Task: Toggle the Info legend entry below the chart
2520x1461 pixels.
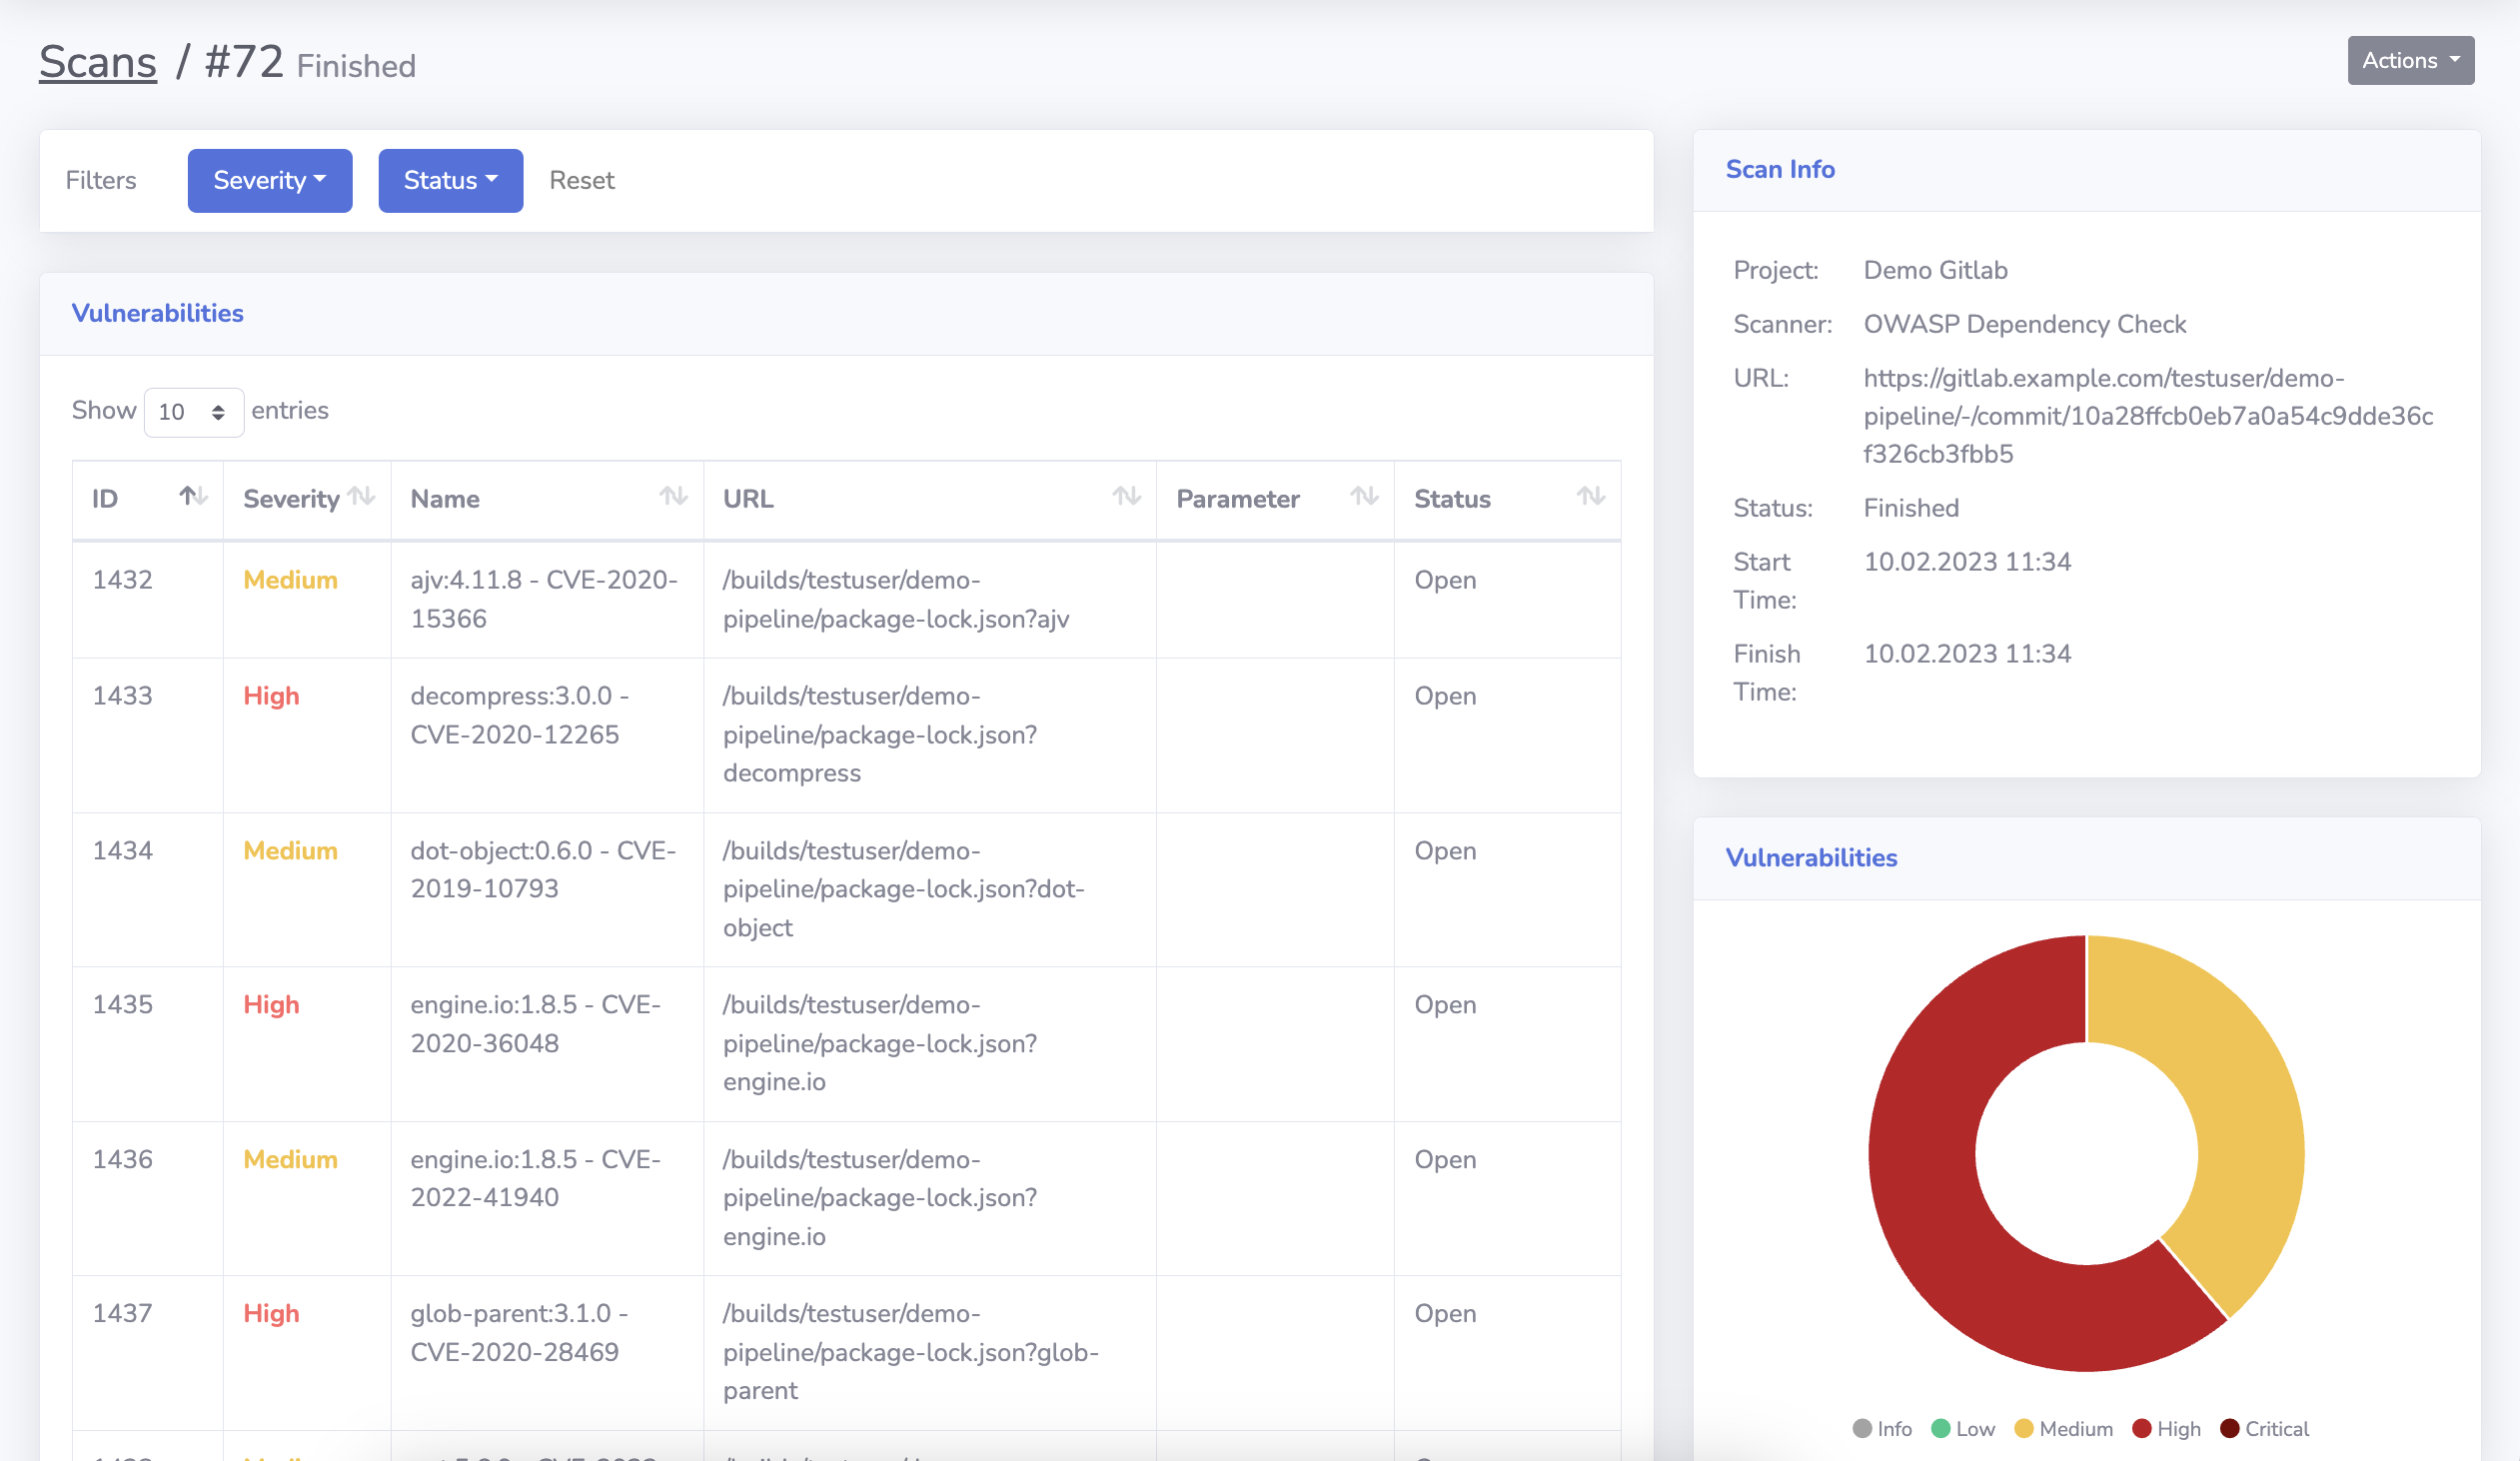Action: tap(1864, 1428)
